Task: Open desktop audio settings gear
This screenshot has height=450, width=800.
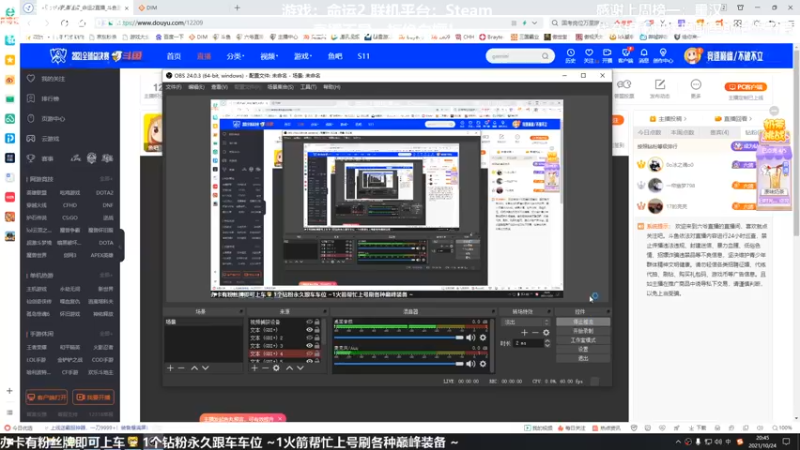Action: (x=483, y=337)
